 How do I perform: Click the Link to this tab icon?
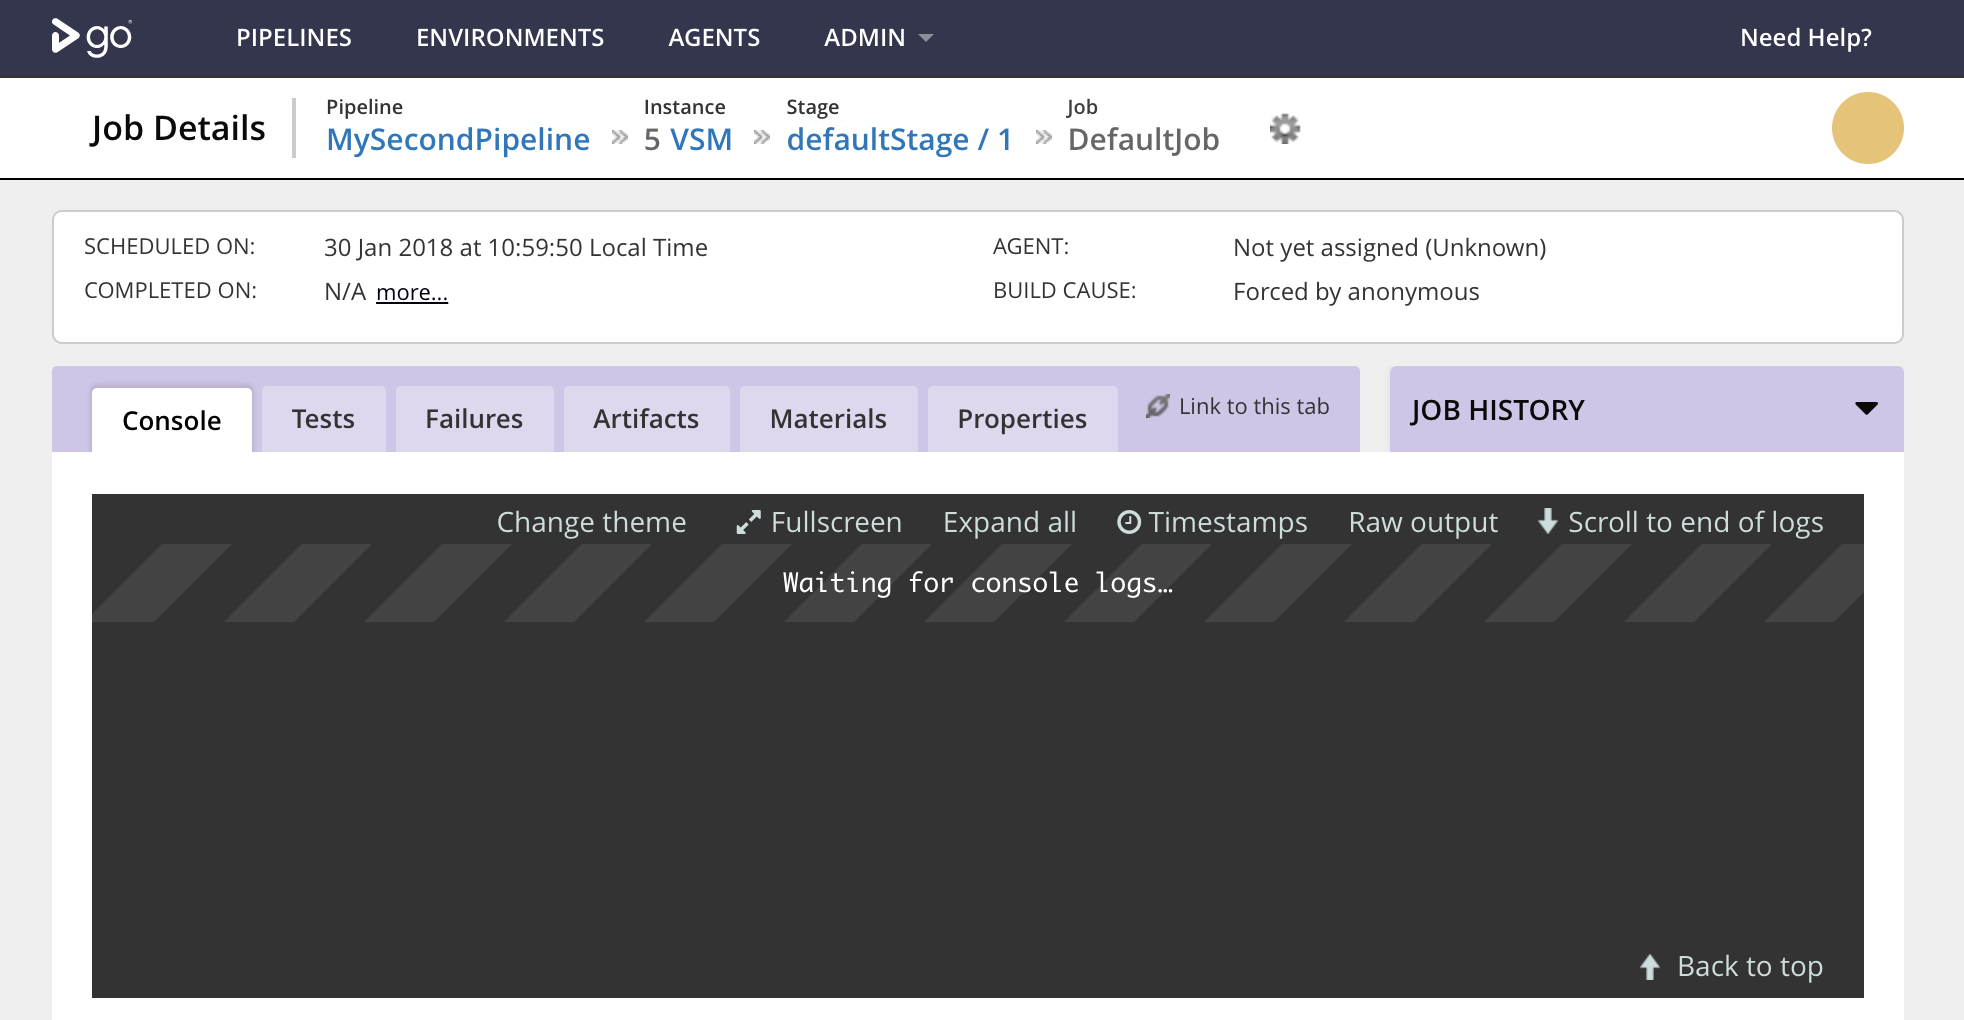click(x=1158, y=406)
